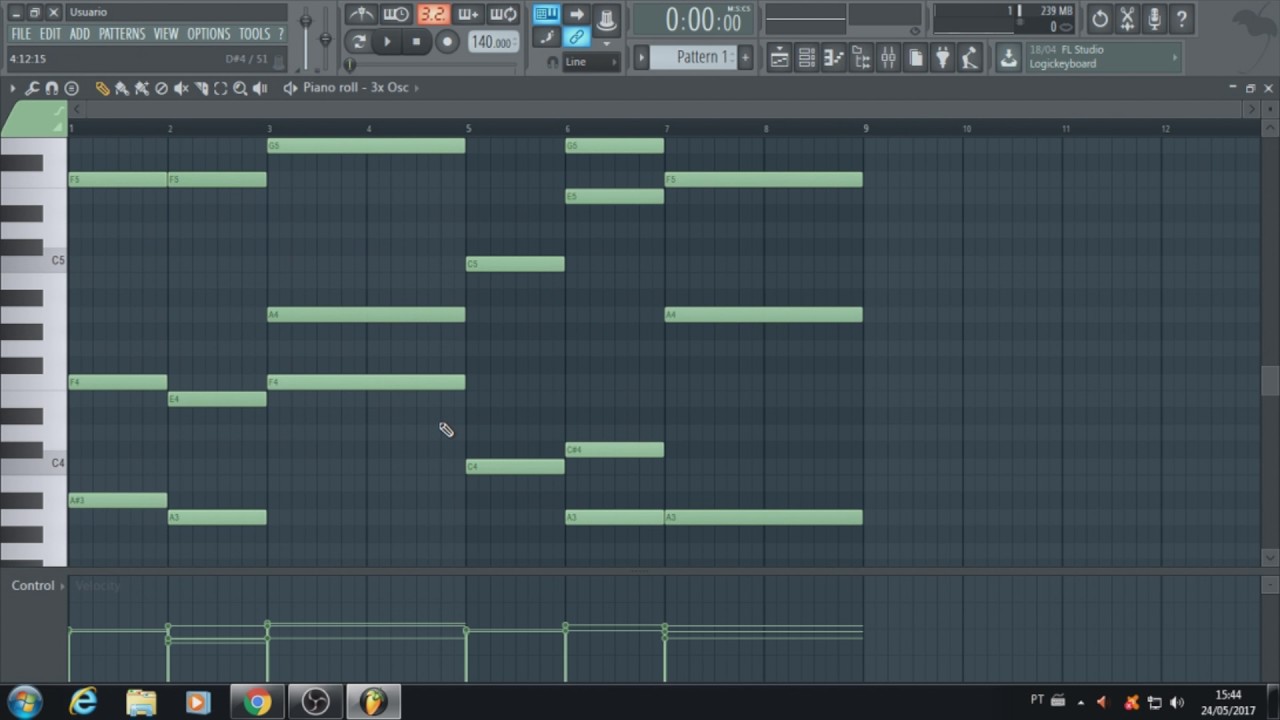Viewport: 1280px width, 720px height.
Task: Start playback with the Play button
Action: (x=387, y=42)
